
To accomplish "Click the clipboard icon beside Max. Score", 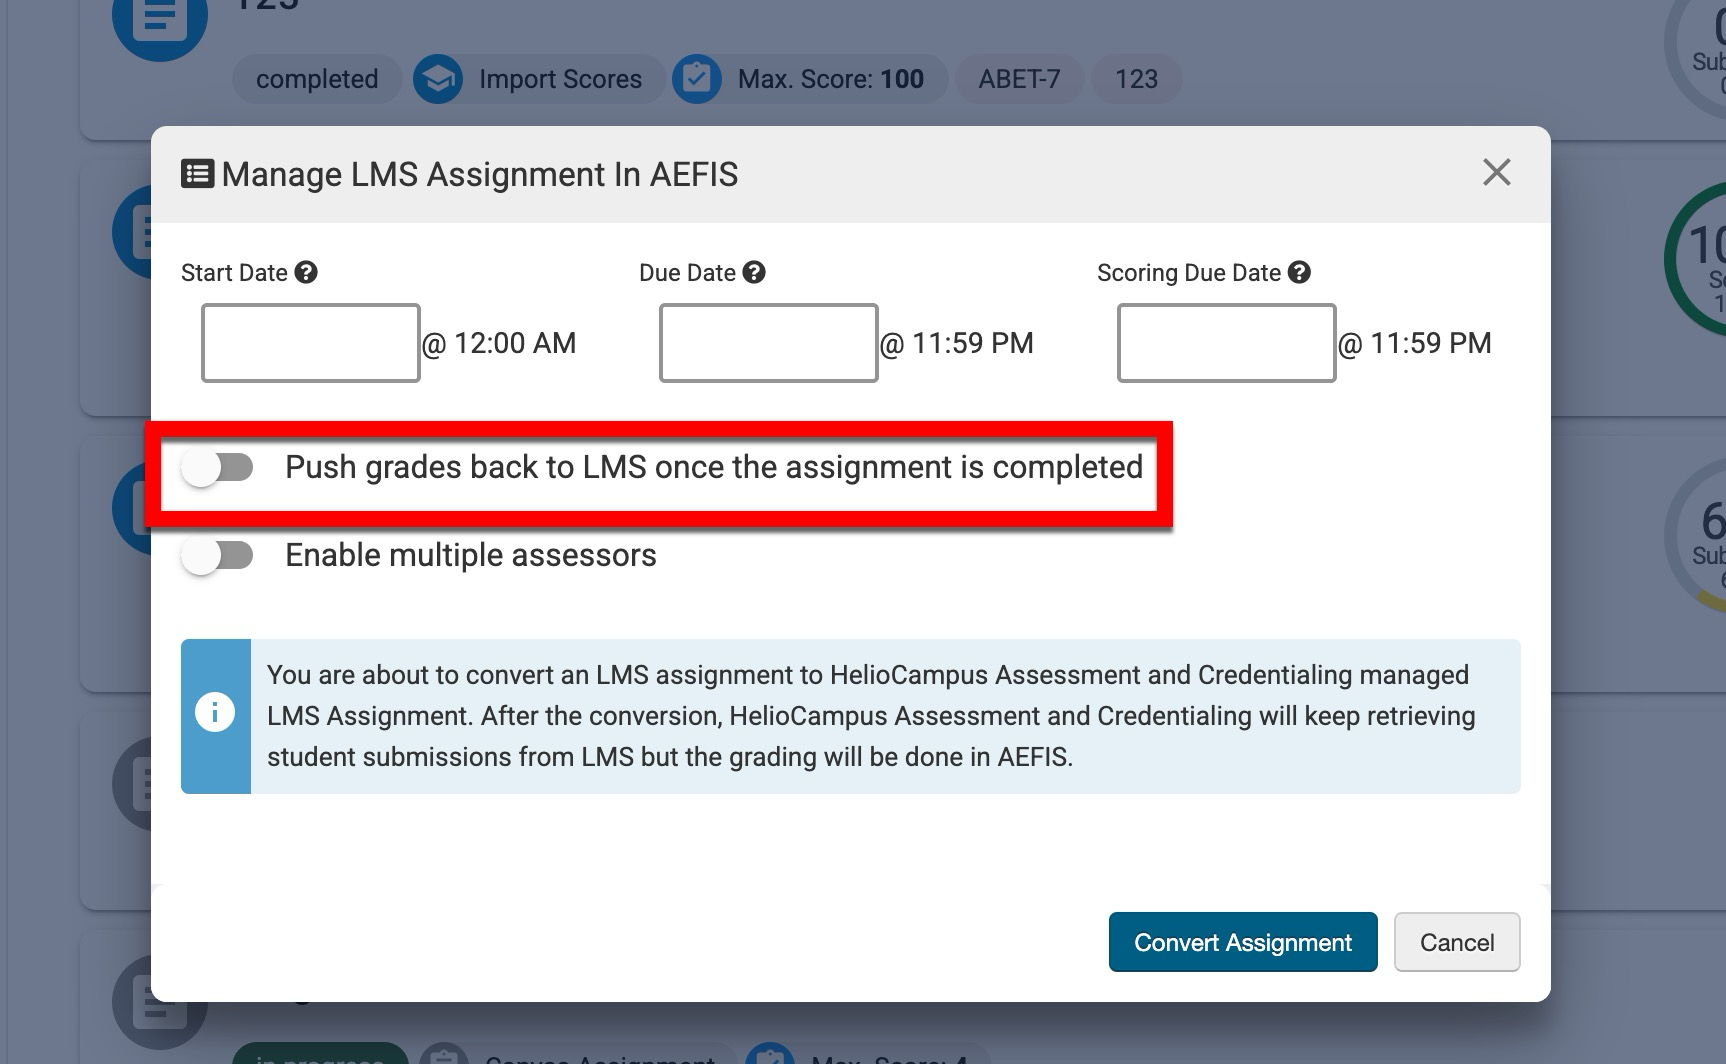I will (x=697, y=79).
